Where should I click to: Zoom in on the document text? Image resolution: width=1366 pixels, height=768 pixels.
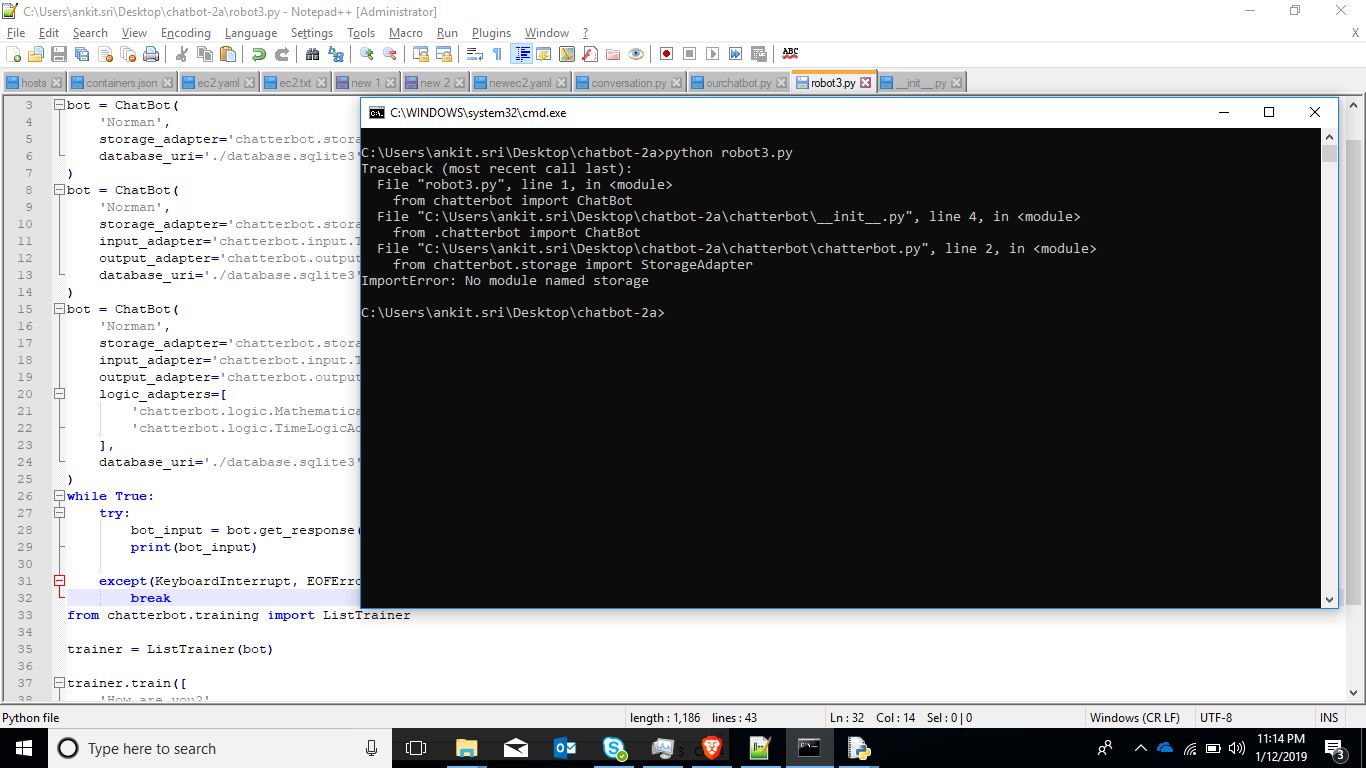365,53
